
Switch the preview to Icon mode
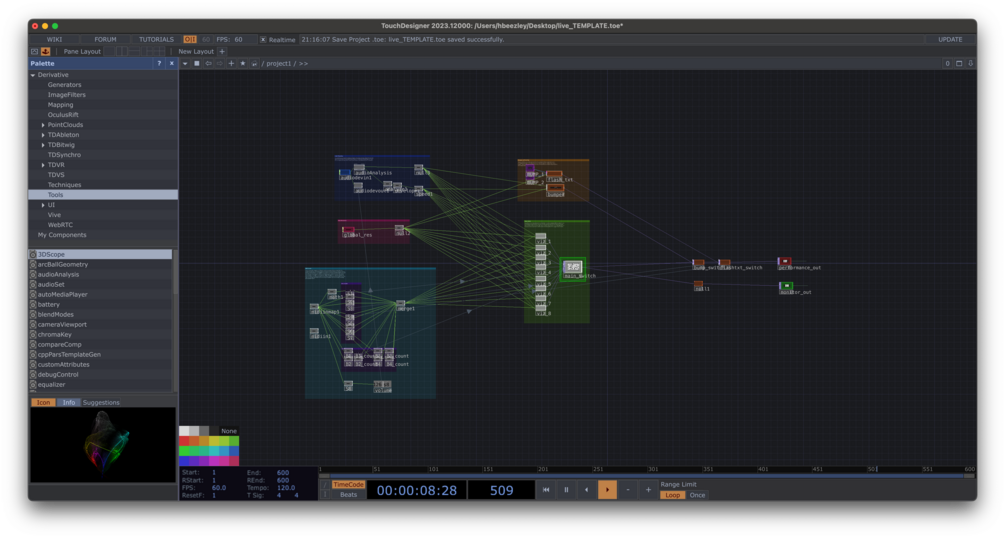click(43, 403)
